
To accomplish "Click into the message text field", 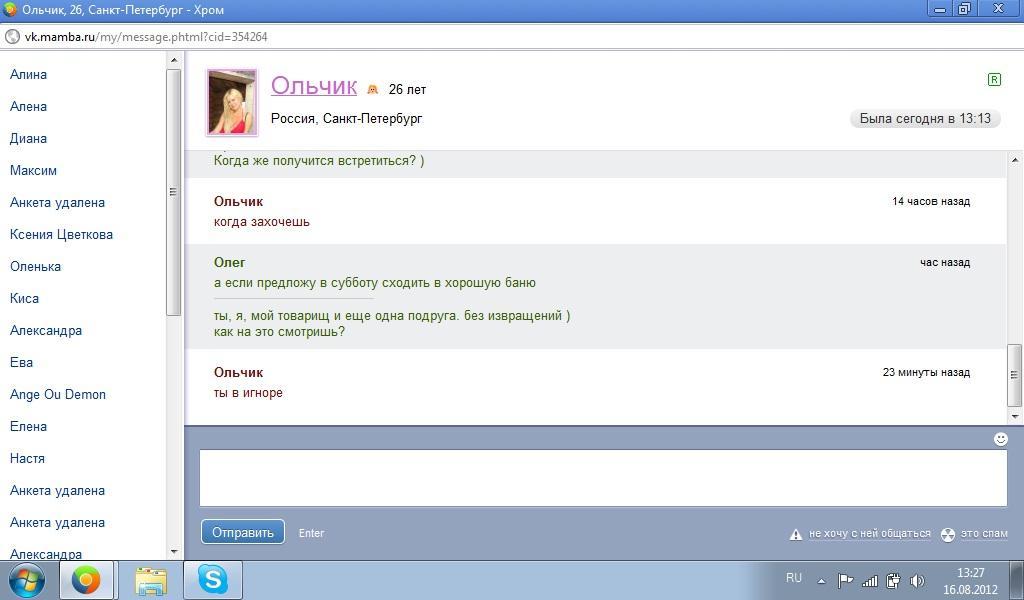I will 602,478.
